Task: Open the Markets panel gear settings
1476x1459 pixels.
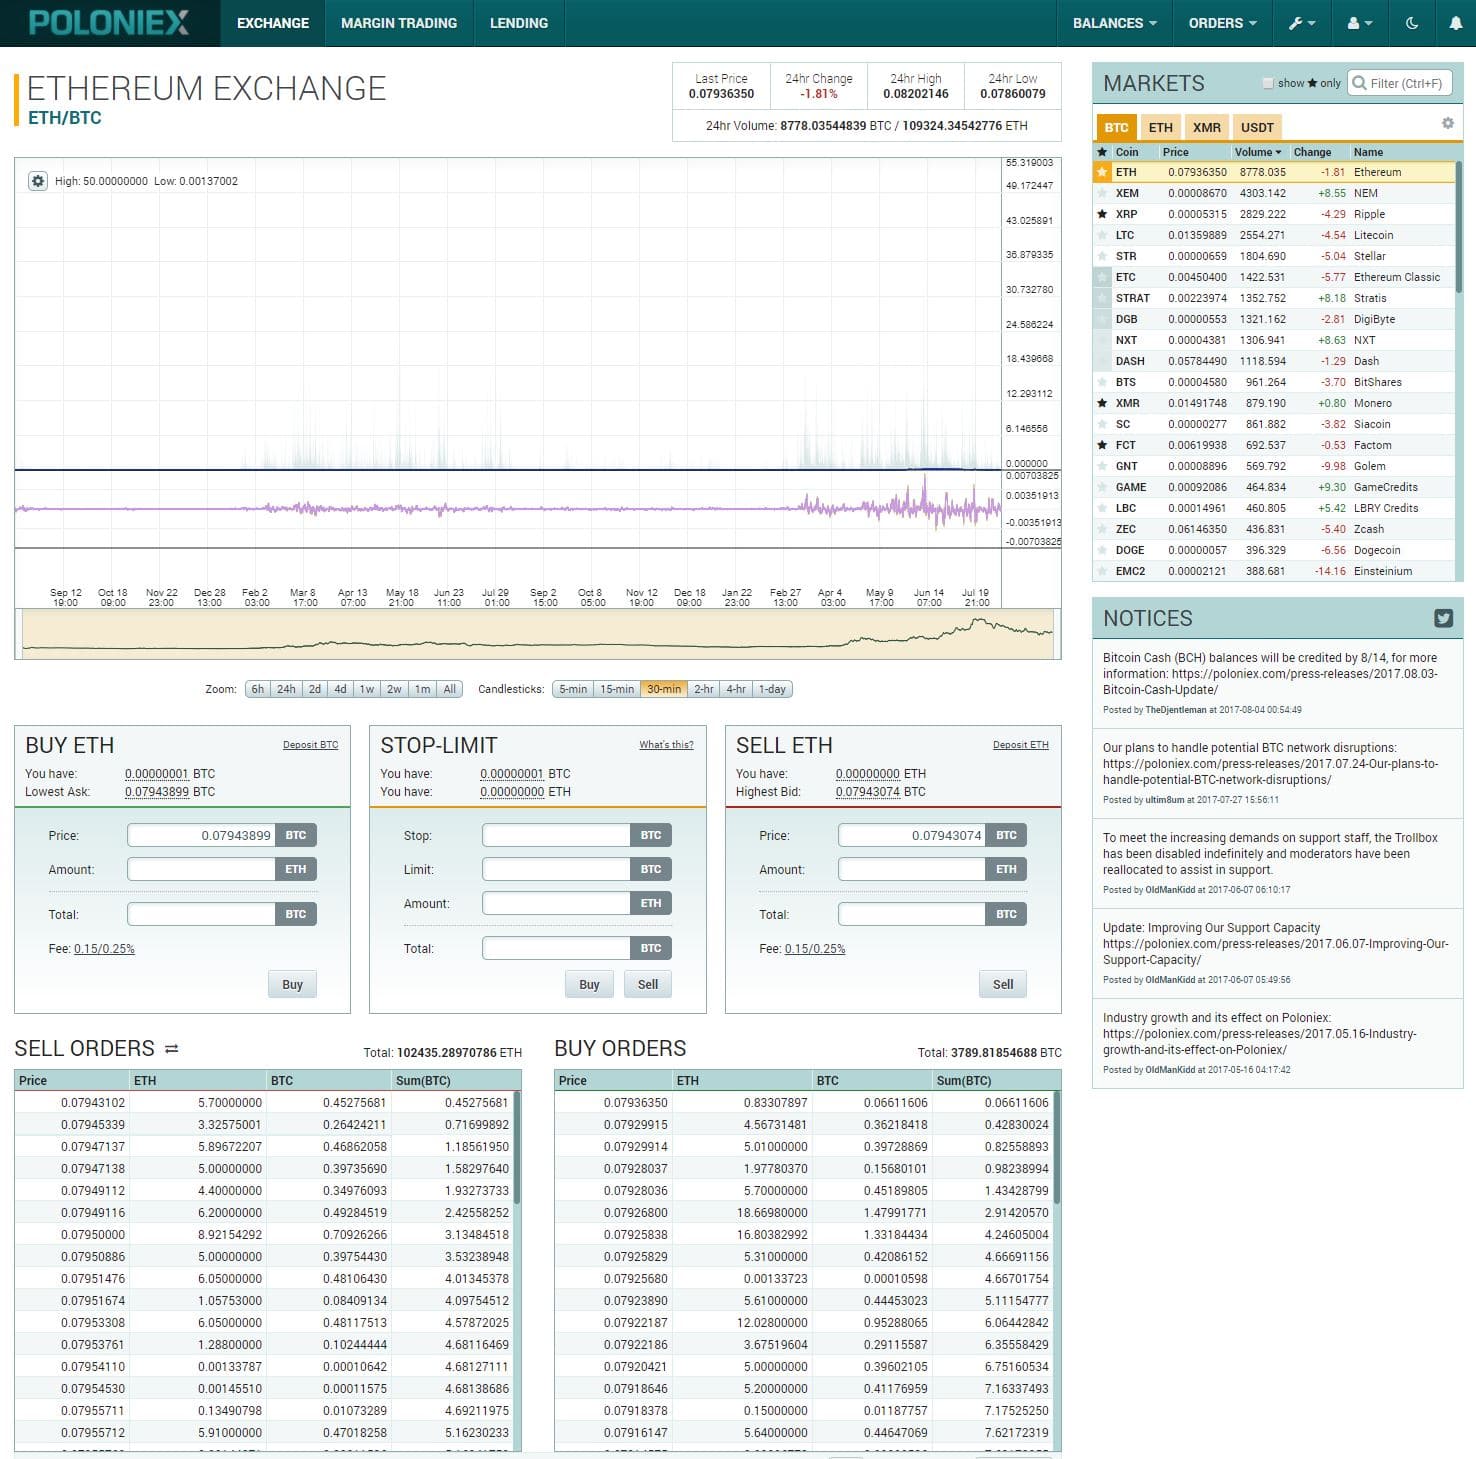Action: point(1447,122)
